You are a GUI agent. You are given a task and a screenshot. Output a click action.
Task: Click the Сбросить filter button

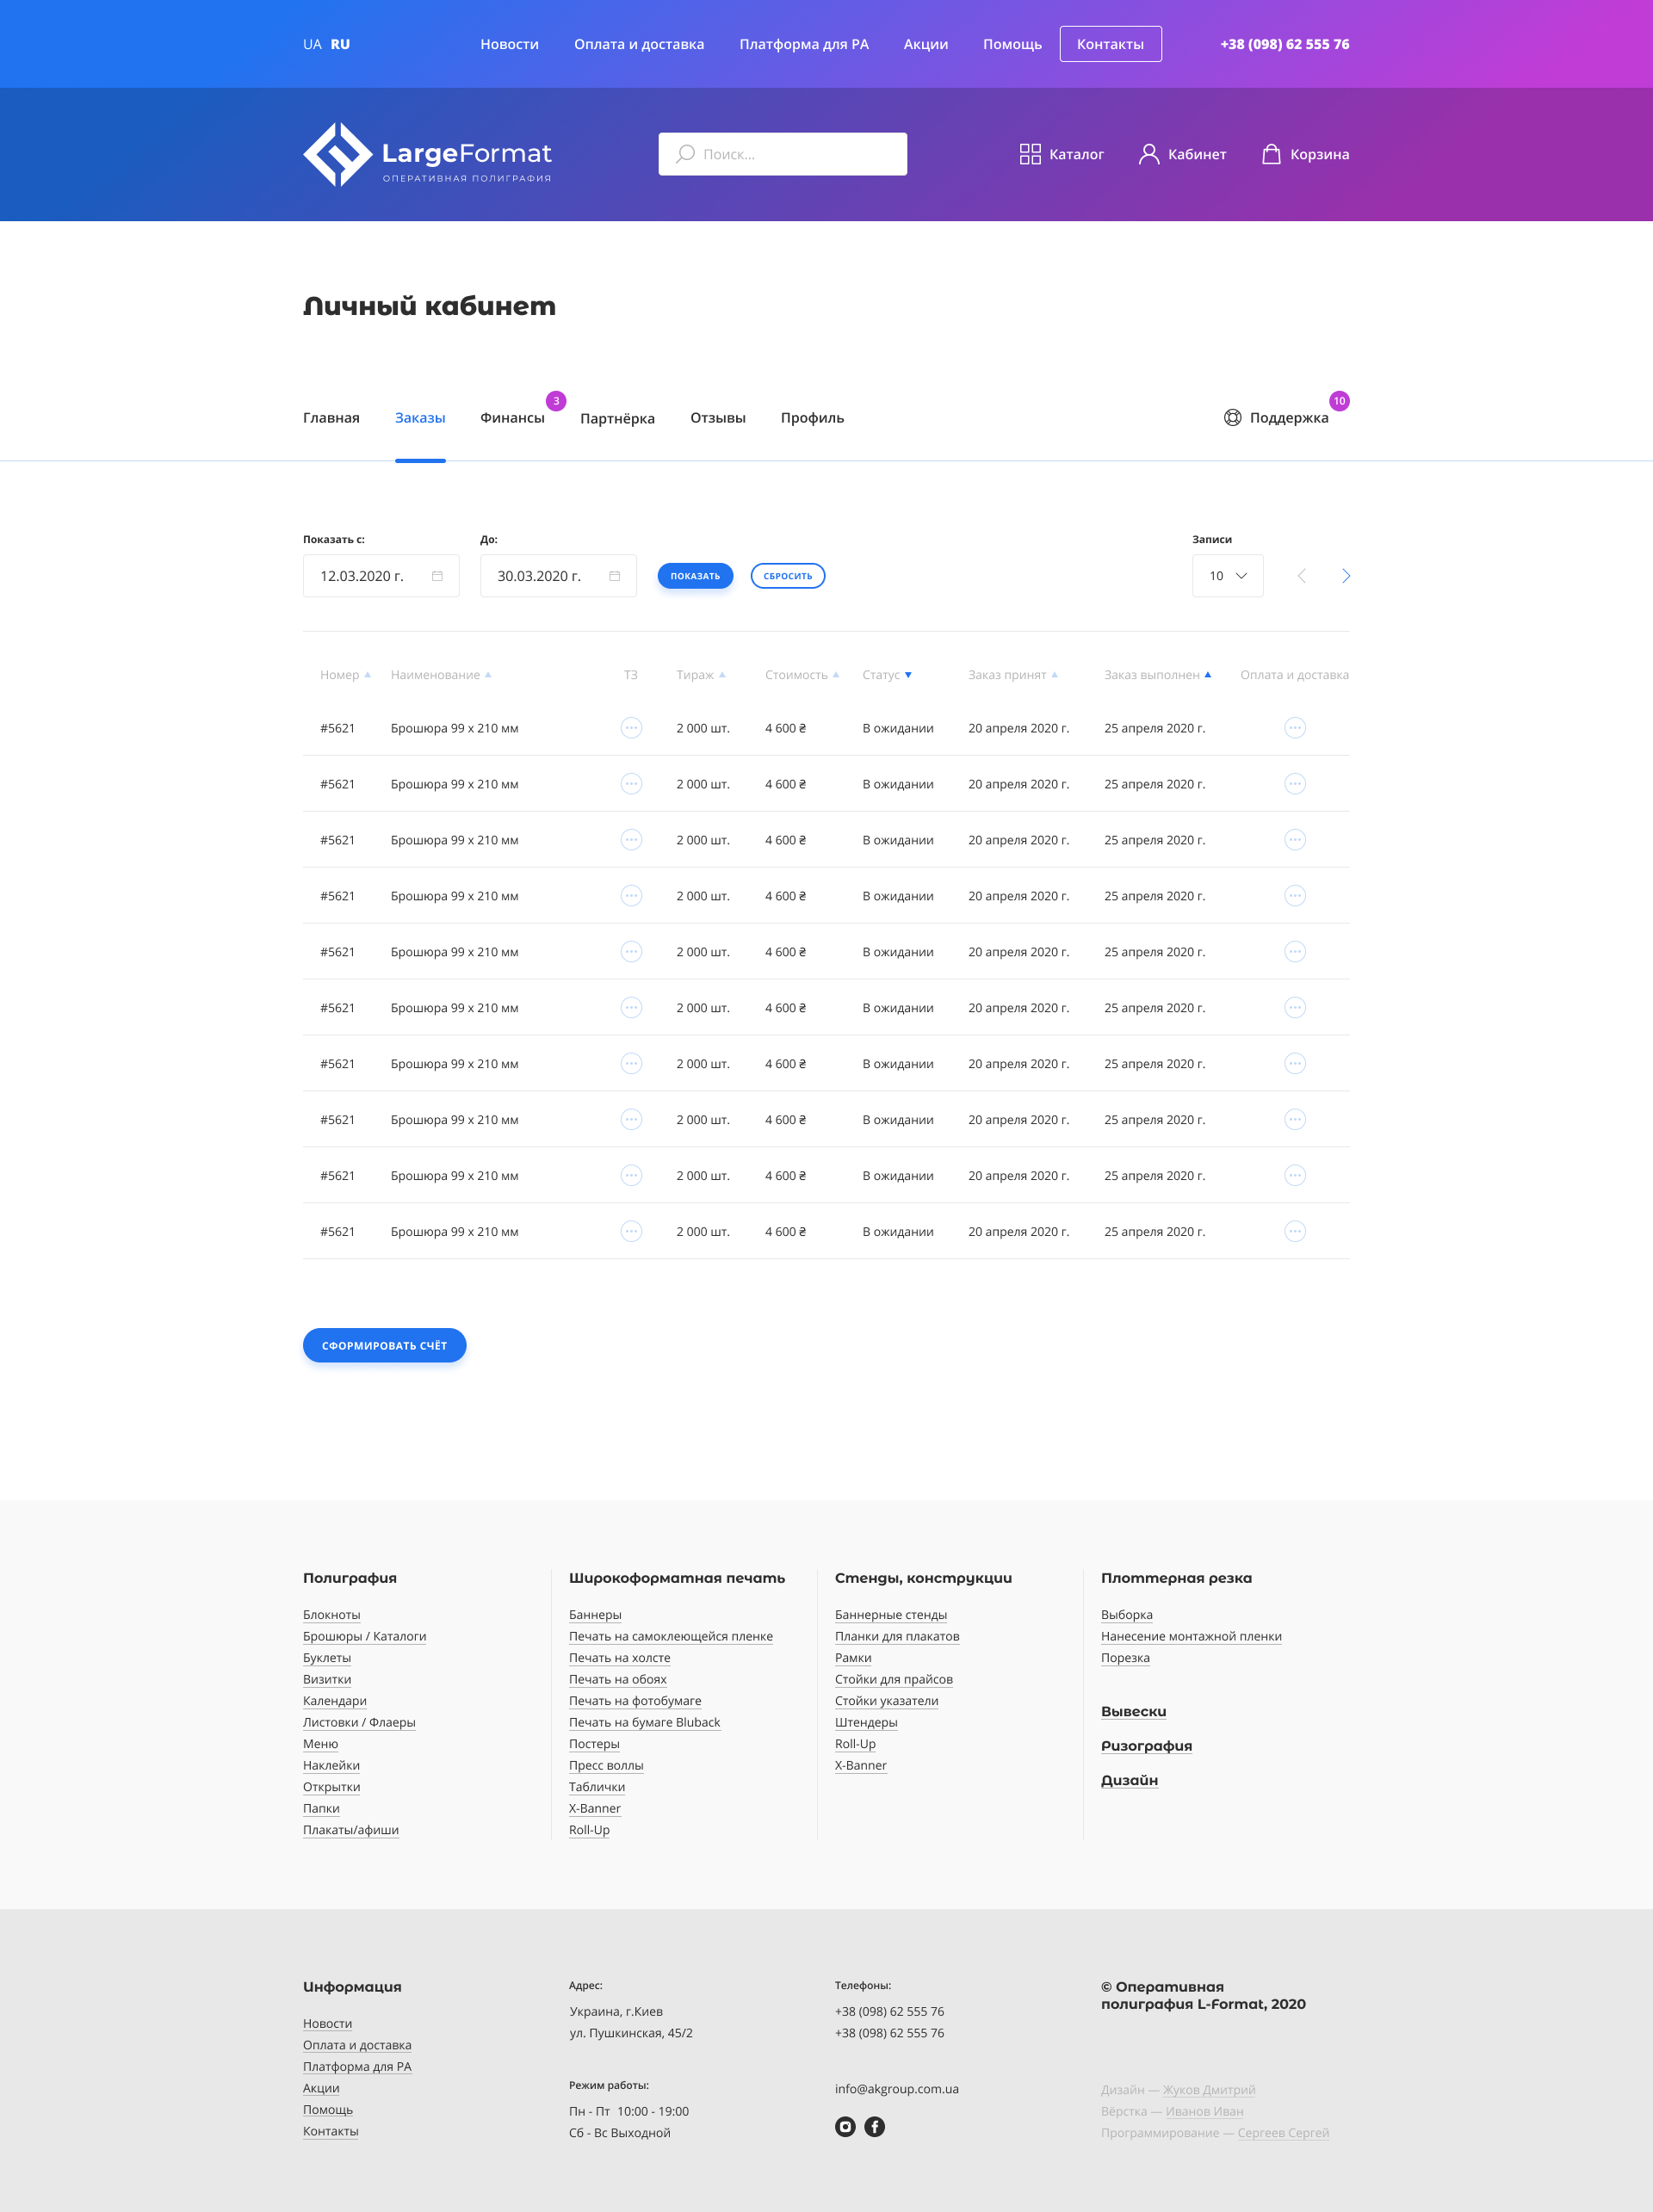pos(787,576)
